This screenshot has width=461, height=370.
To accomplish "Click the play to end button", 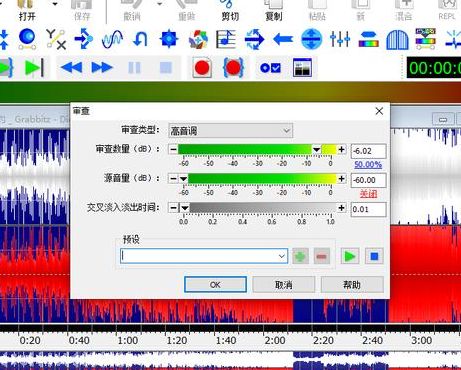I will tap(34, 68).
